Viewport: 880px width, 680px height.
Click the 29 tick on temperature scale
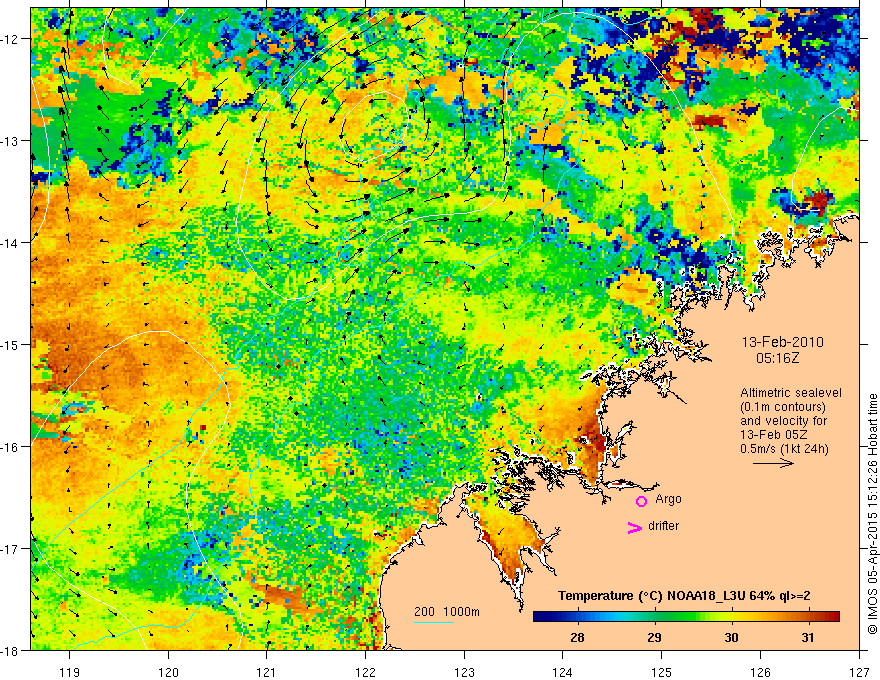pos(654,638)
